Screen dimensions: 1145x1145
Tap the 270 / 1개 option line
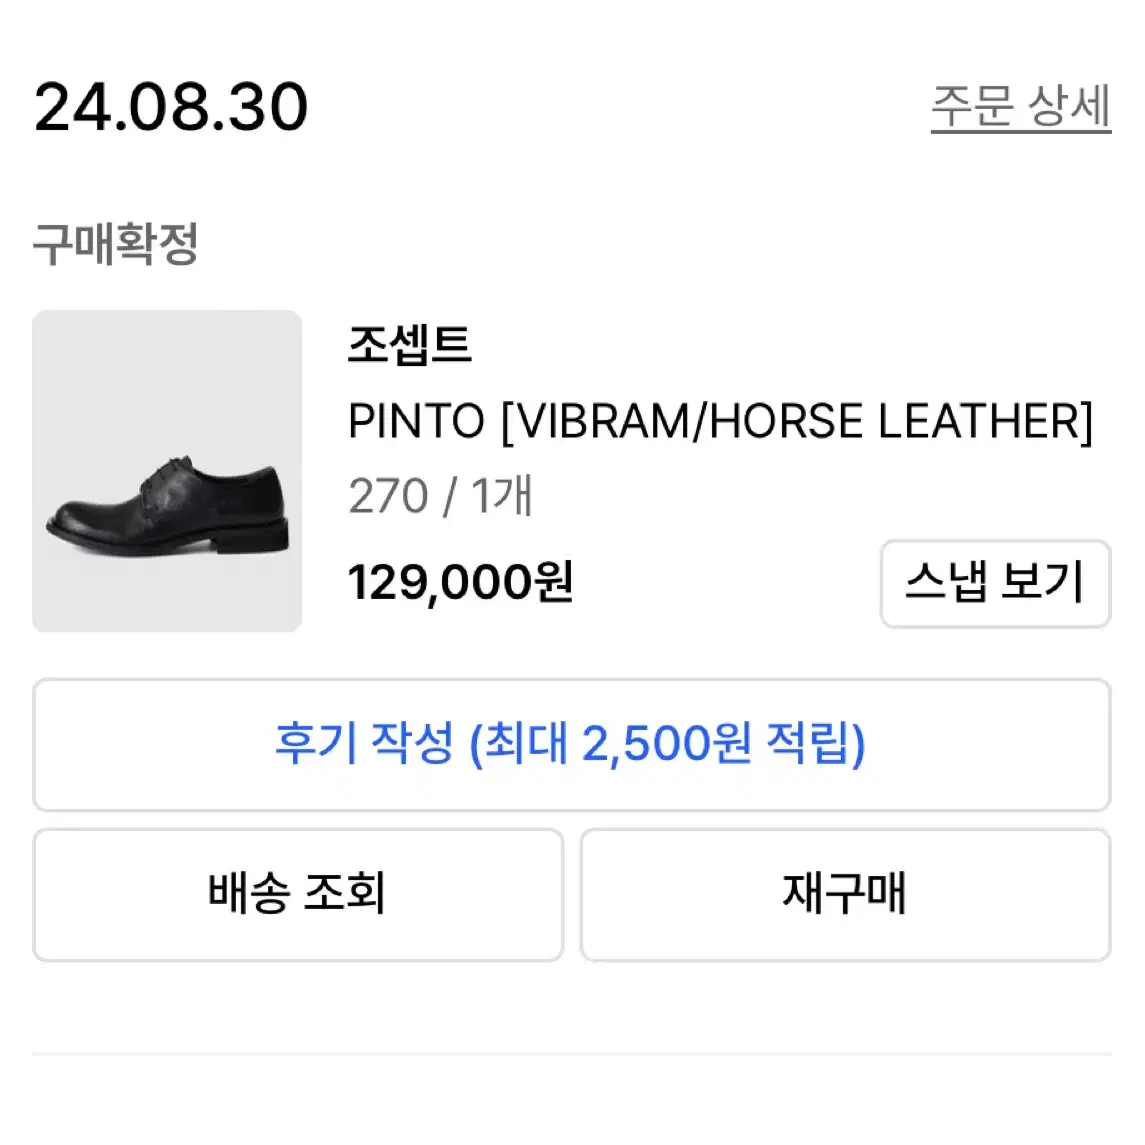point(441,497)
